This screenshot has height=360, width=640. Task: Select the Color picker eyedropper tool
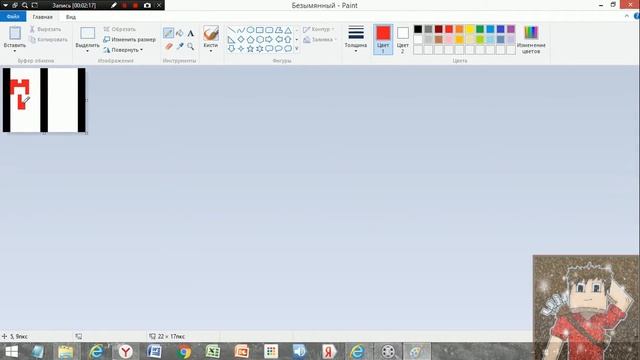(180, 47)
